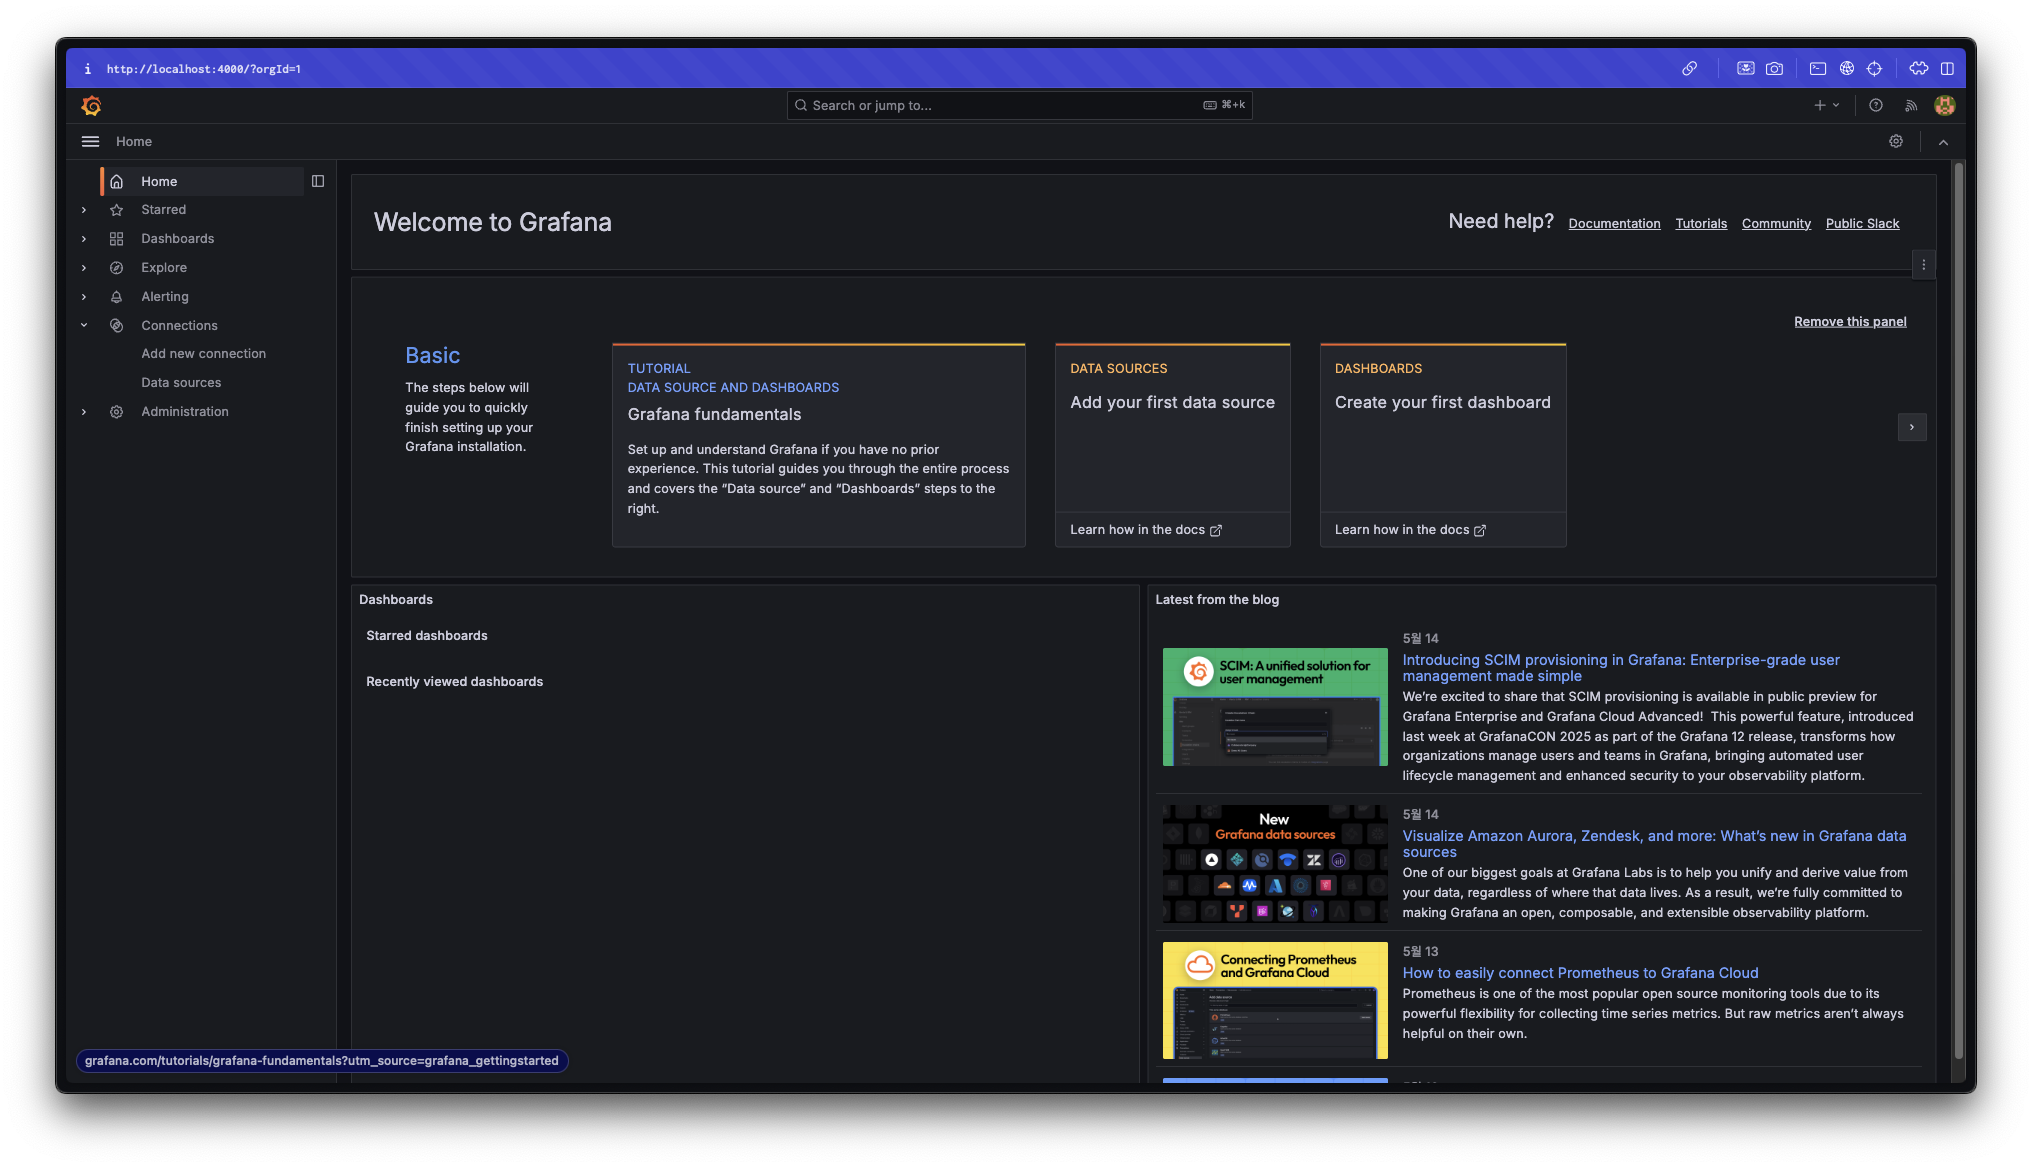The height and width of the screenshot is (1167, 2032).
Task: Open the news feed RSS icon
Action: (1911, 105)
